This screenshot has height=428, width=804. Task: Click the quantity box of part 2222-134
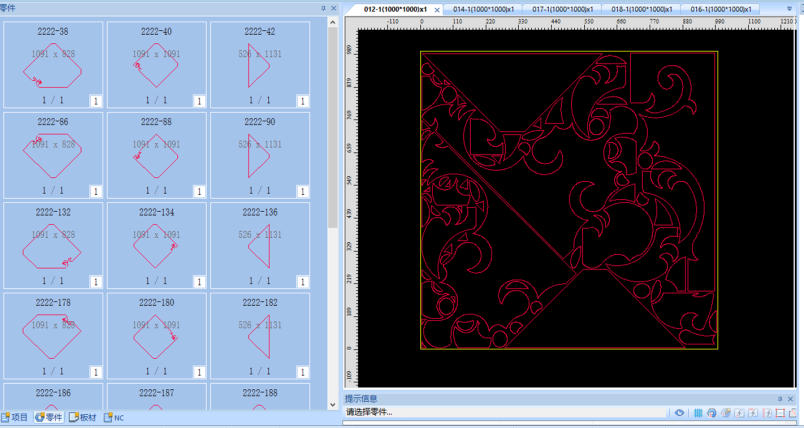tap(199, 282)
